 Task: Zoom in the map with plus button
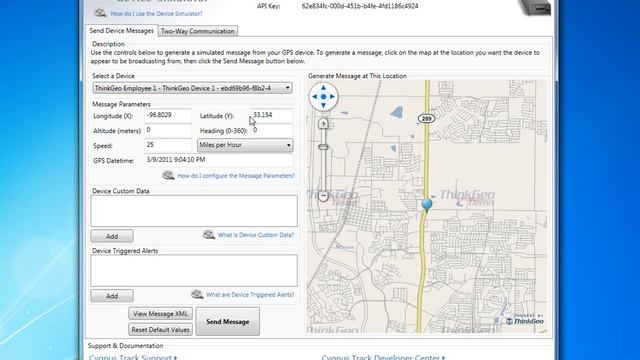click(323, 123)
